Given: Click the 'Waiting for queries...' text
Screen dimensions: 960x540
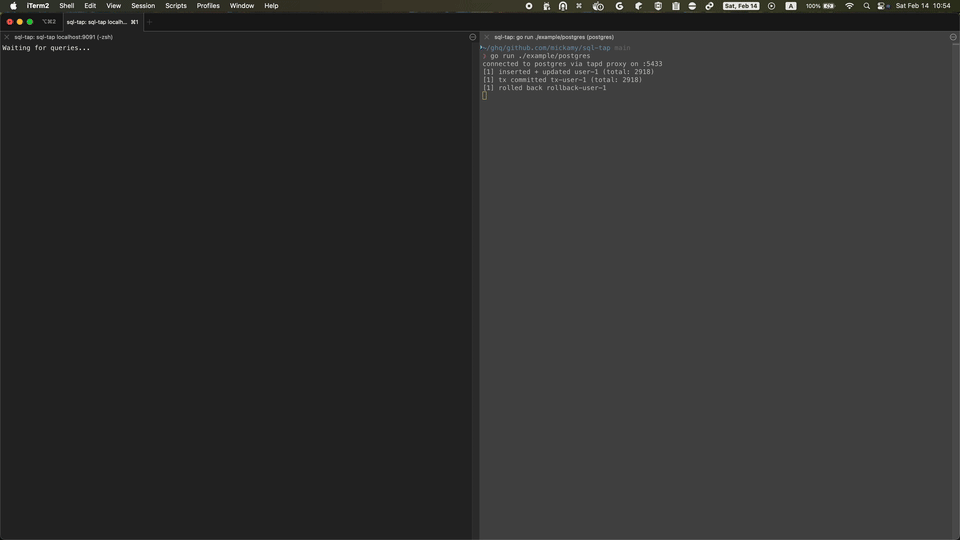Looking at the screenshot, I should 46,48.
